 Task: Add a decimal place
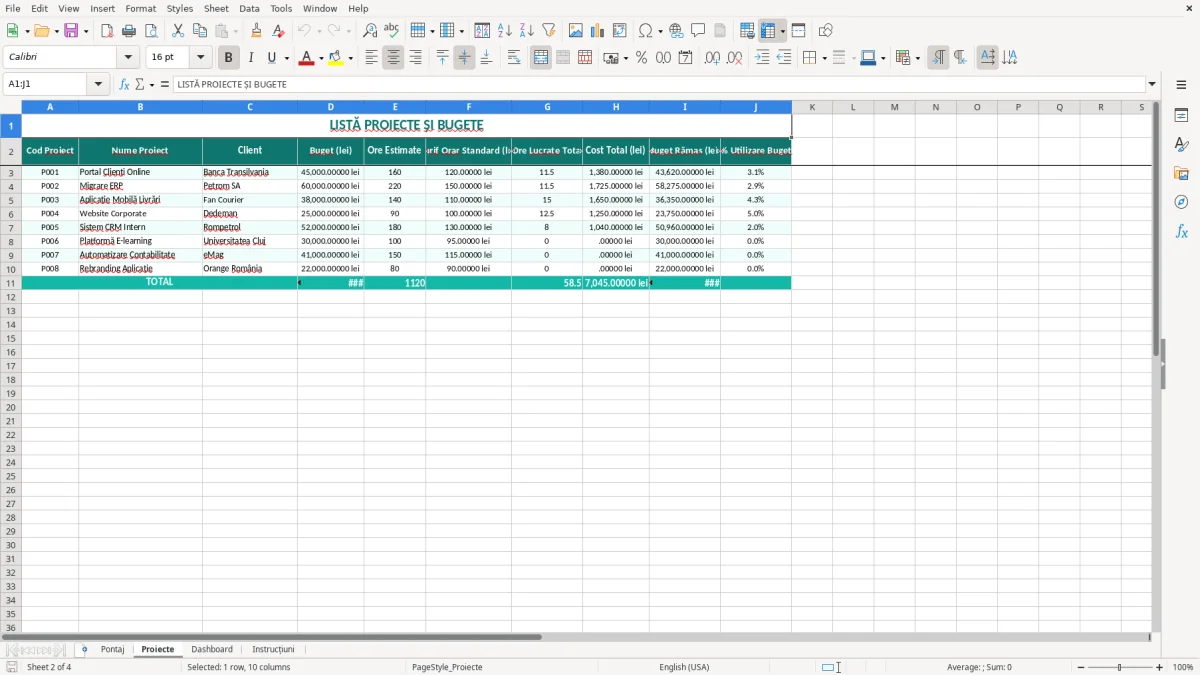(x=712, y=58)
